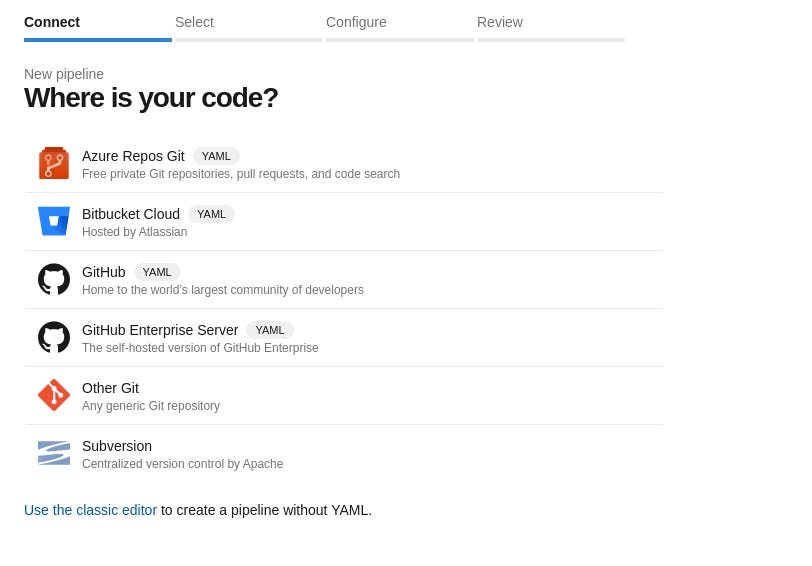
Task: Click the Azure Repos Git icon
Action: coord(54,163)
